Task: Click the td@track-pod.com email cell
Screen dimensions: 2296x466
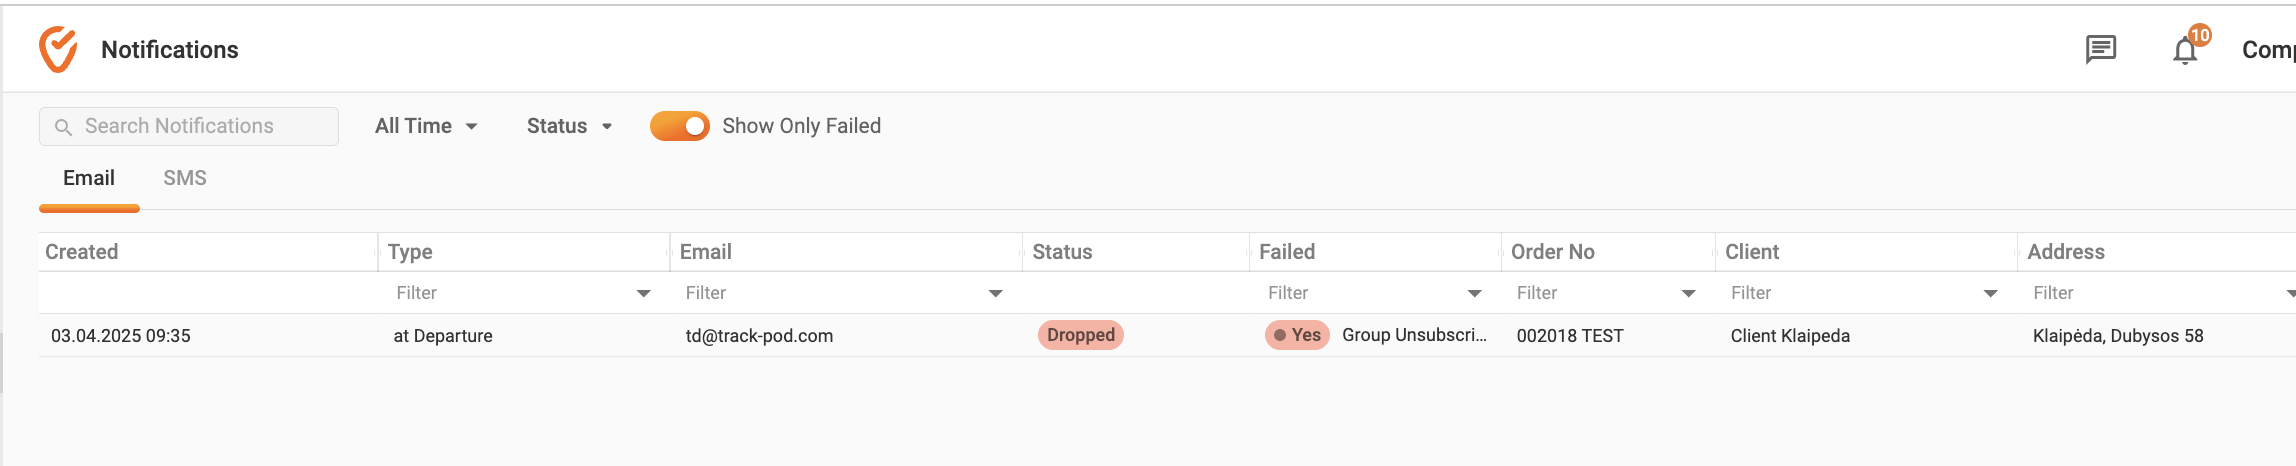Action: click(759, 336)
